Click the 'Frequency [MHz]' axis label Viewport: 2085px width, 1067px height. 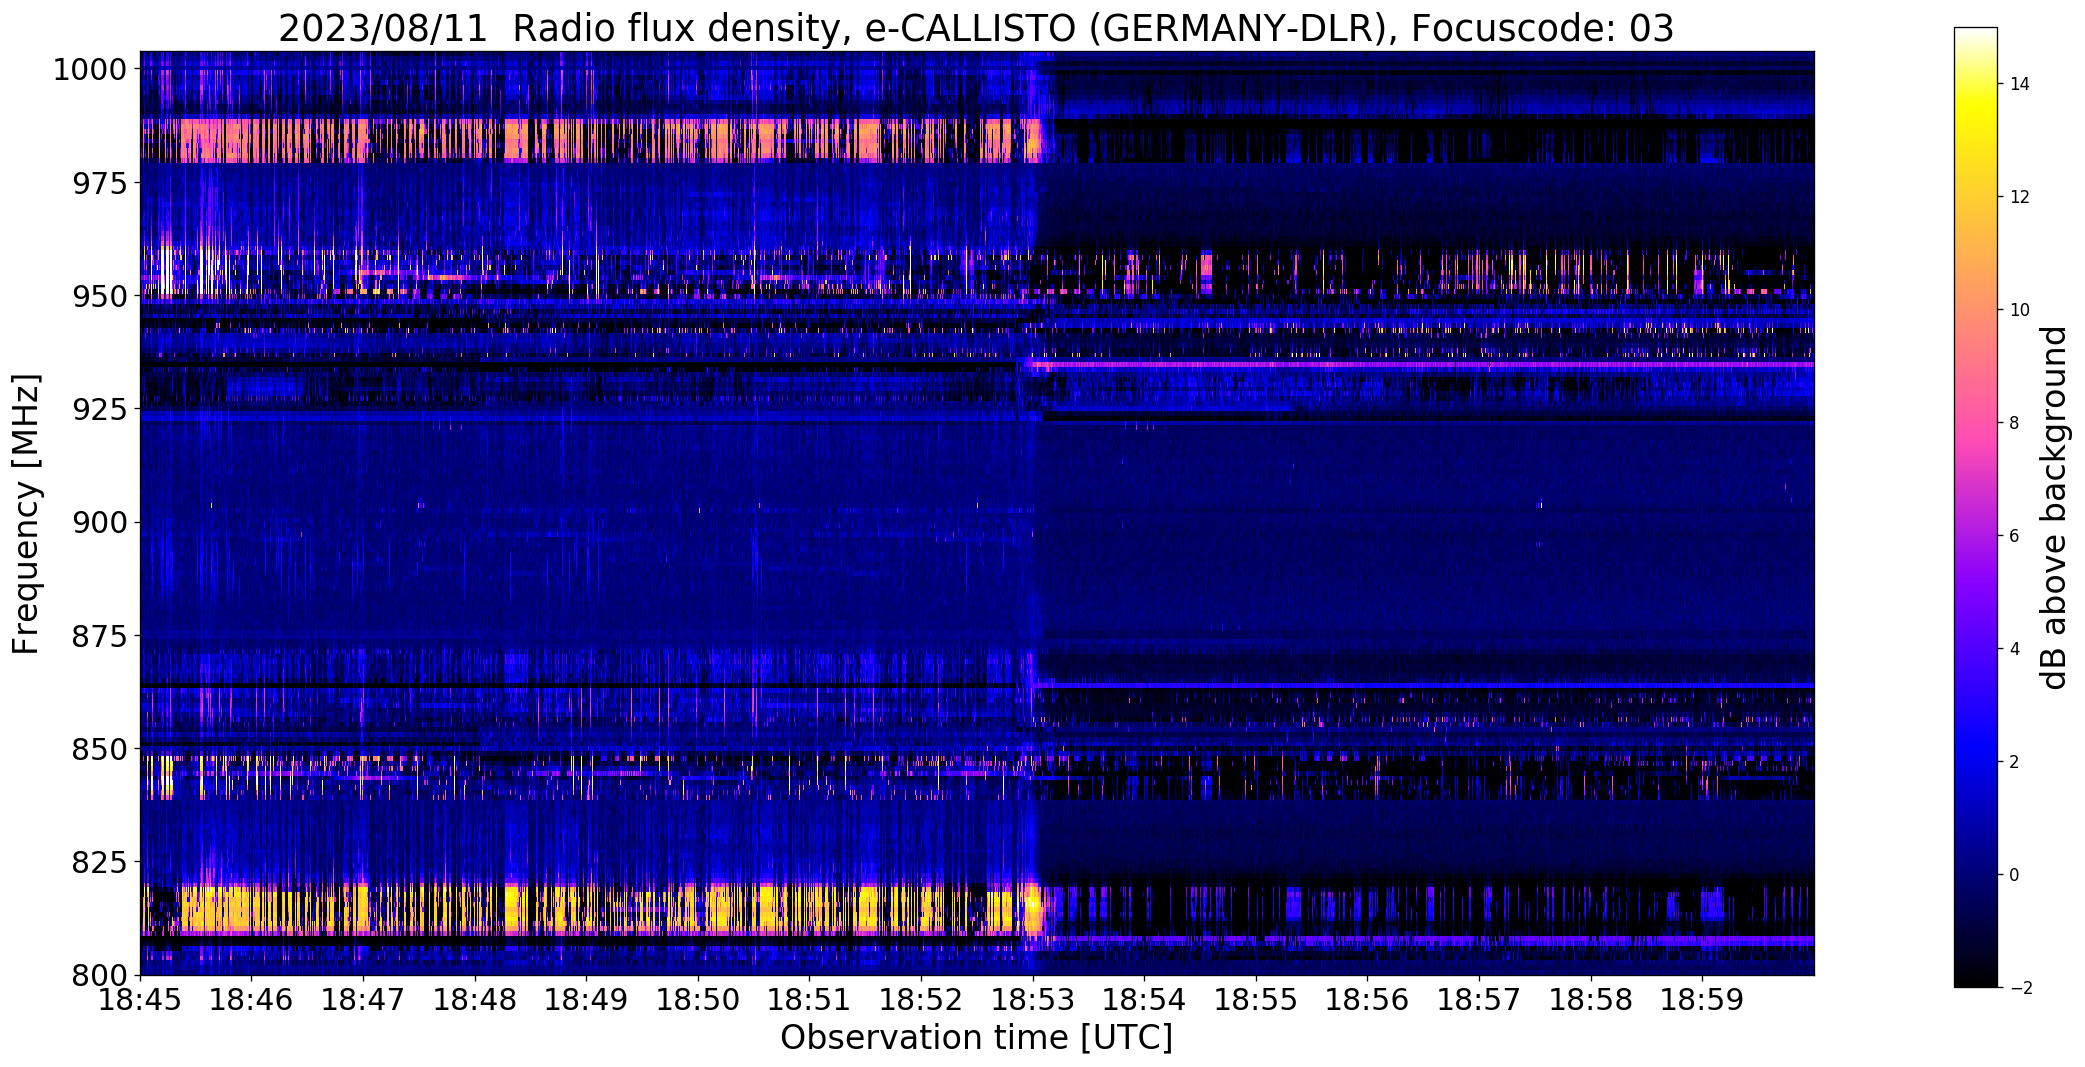click(x=26, y=514)
